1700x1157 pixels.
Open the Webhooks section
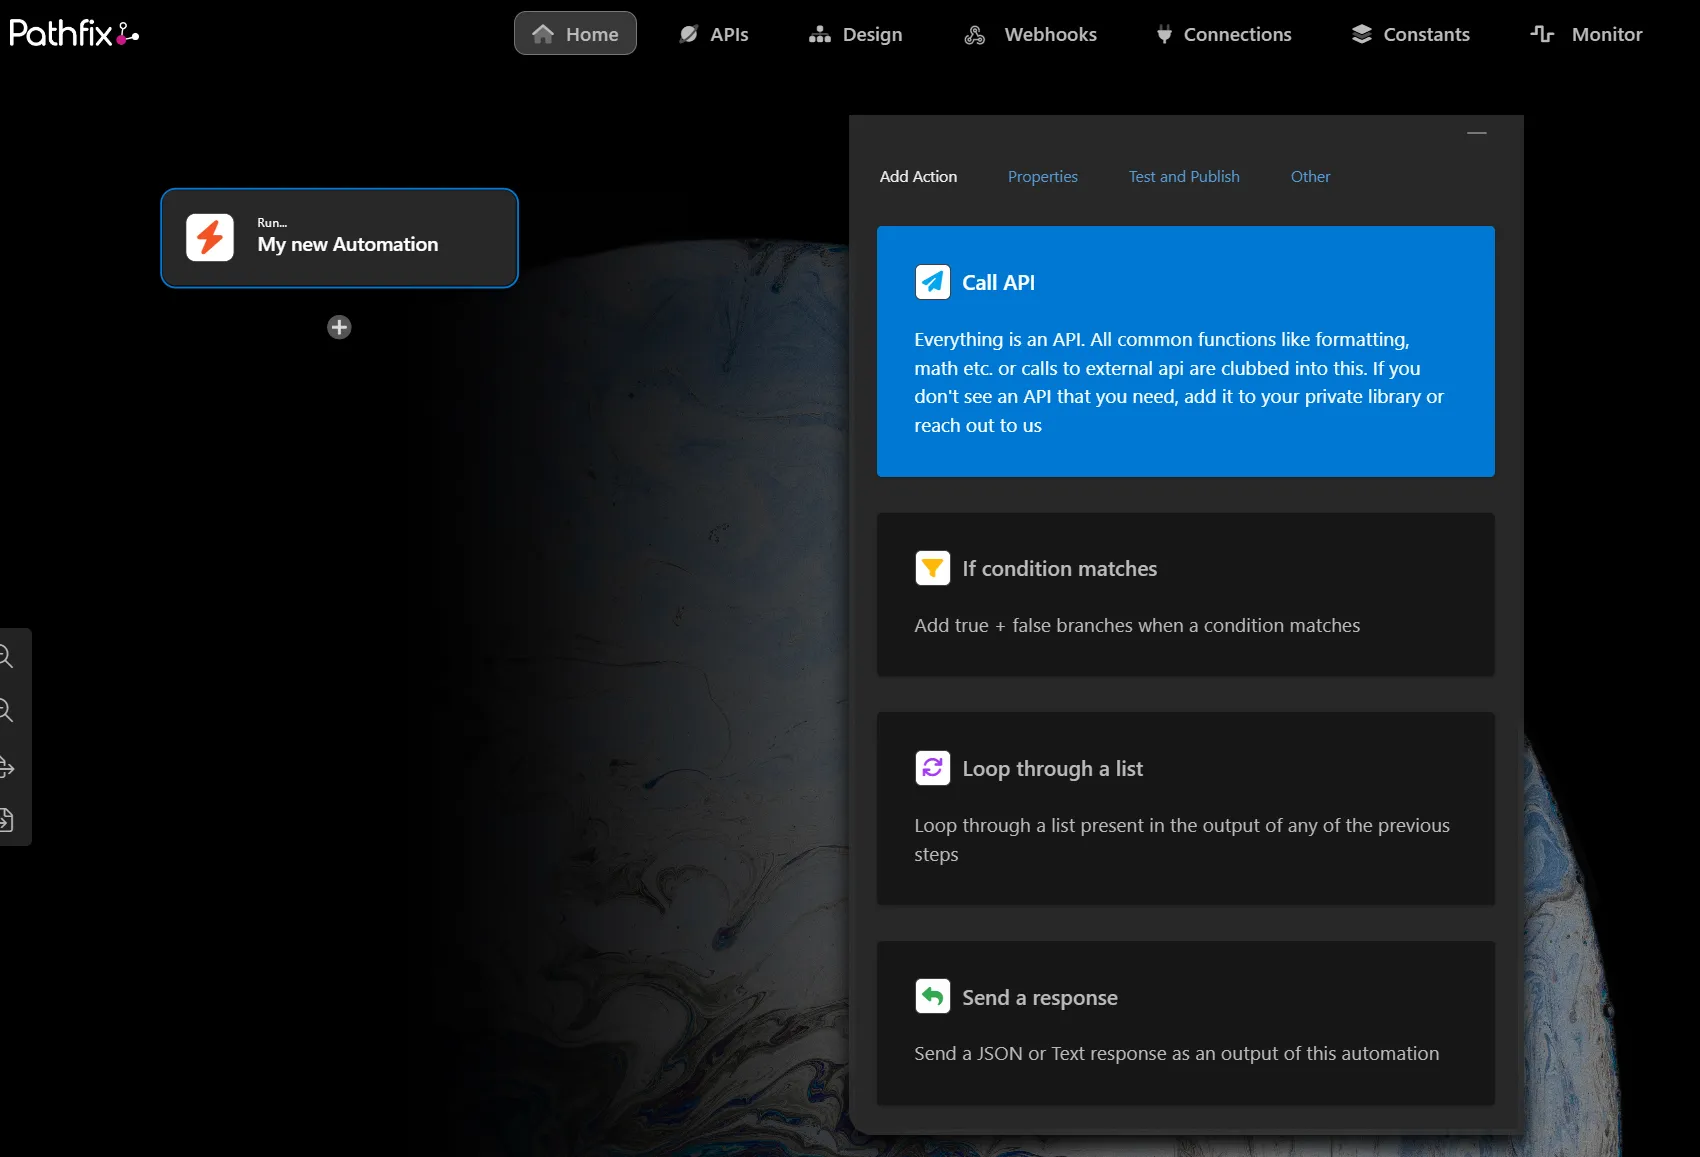click(x=1030, y=34)
